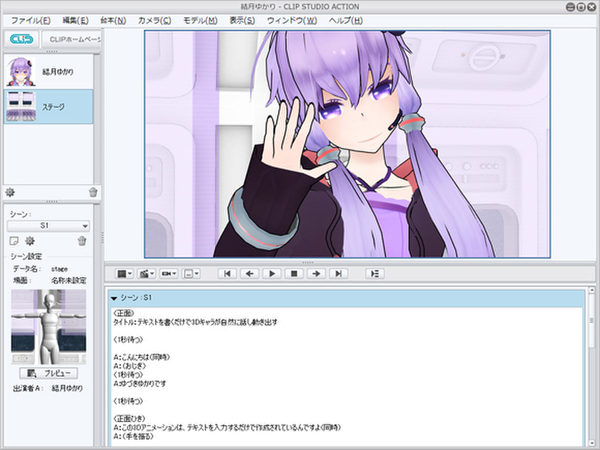Play the animation

click(x=272, y=274)
